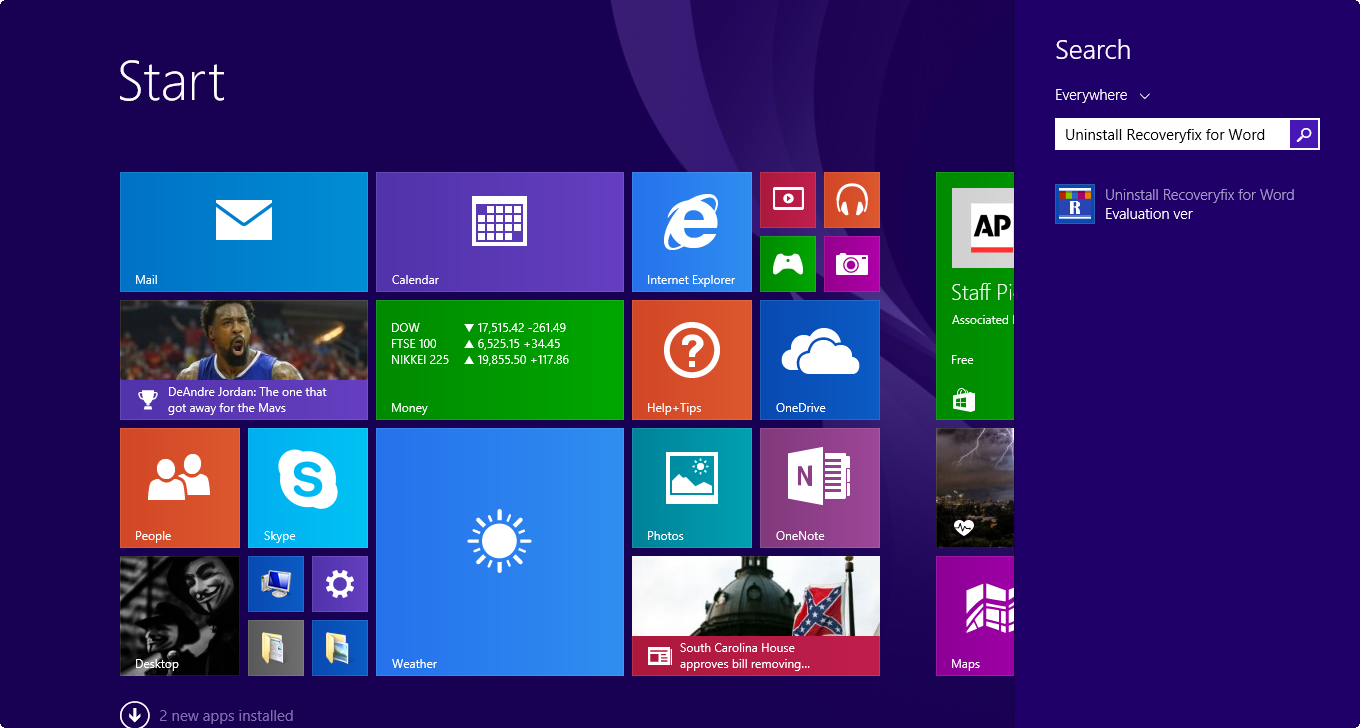Image resolution: width=1360 pixels, height=728 pixels.
Task: Open the Store Staff Picks tile
Action: click(x=975, y=296)
